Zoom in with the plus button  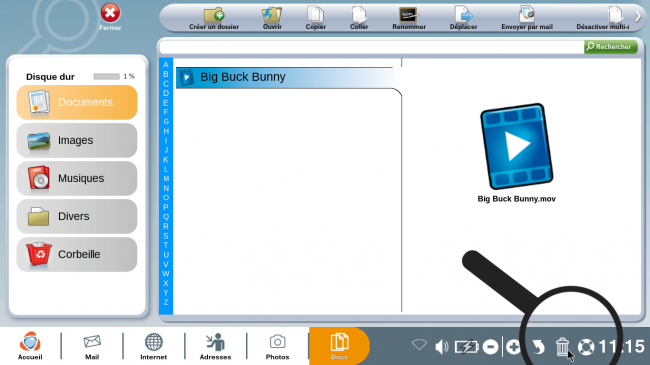pyautogui.click(x=513, y=347)
